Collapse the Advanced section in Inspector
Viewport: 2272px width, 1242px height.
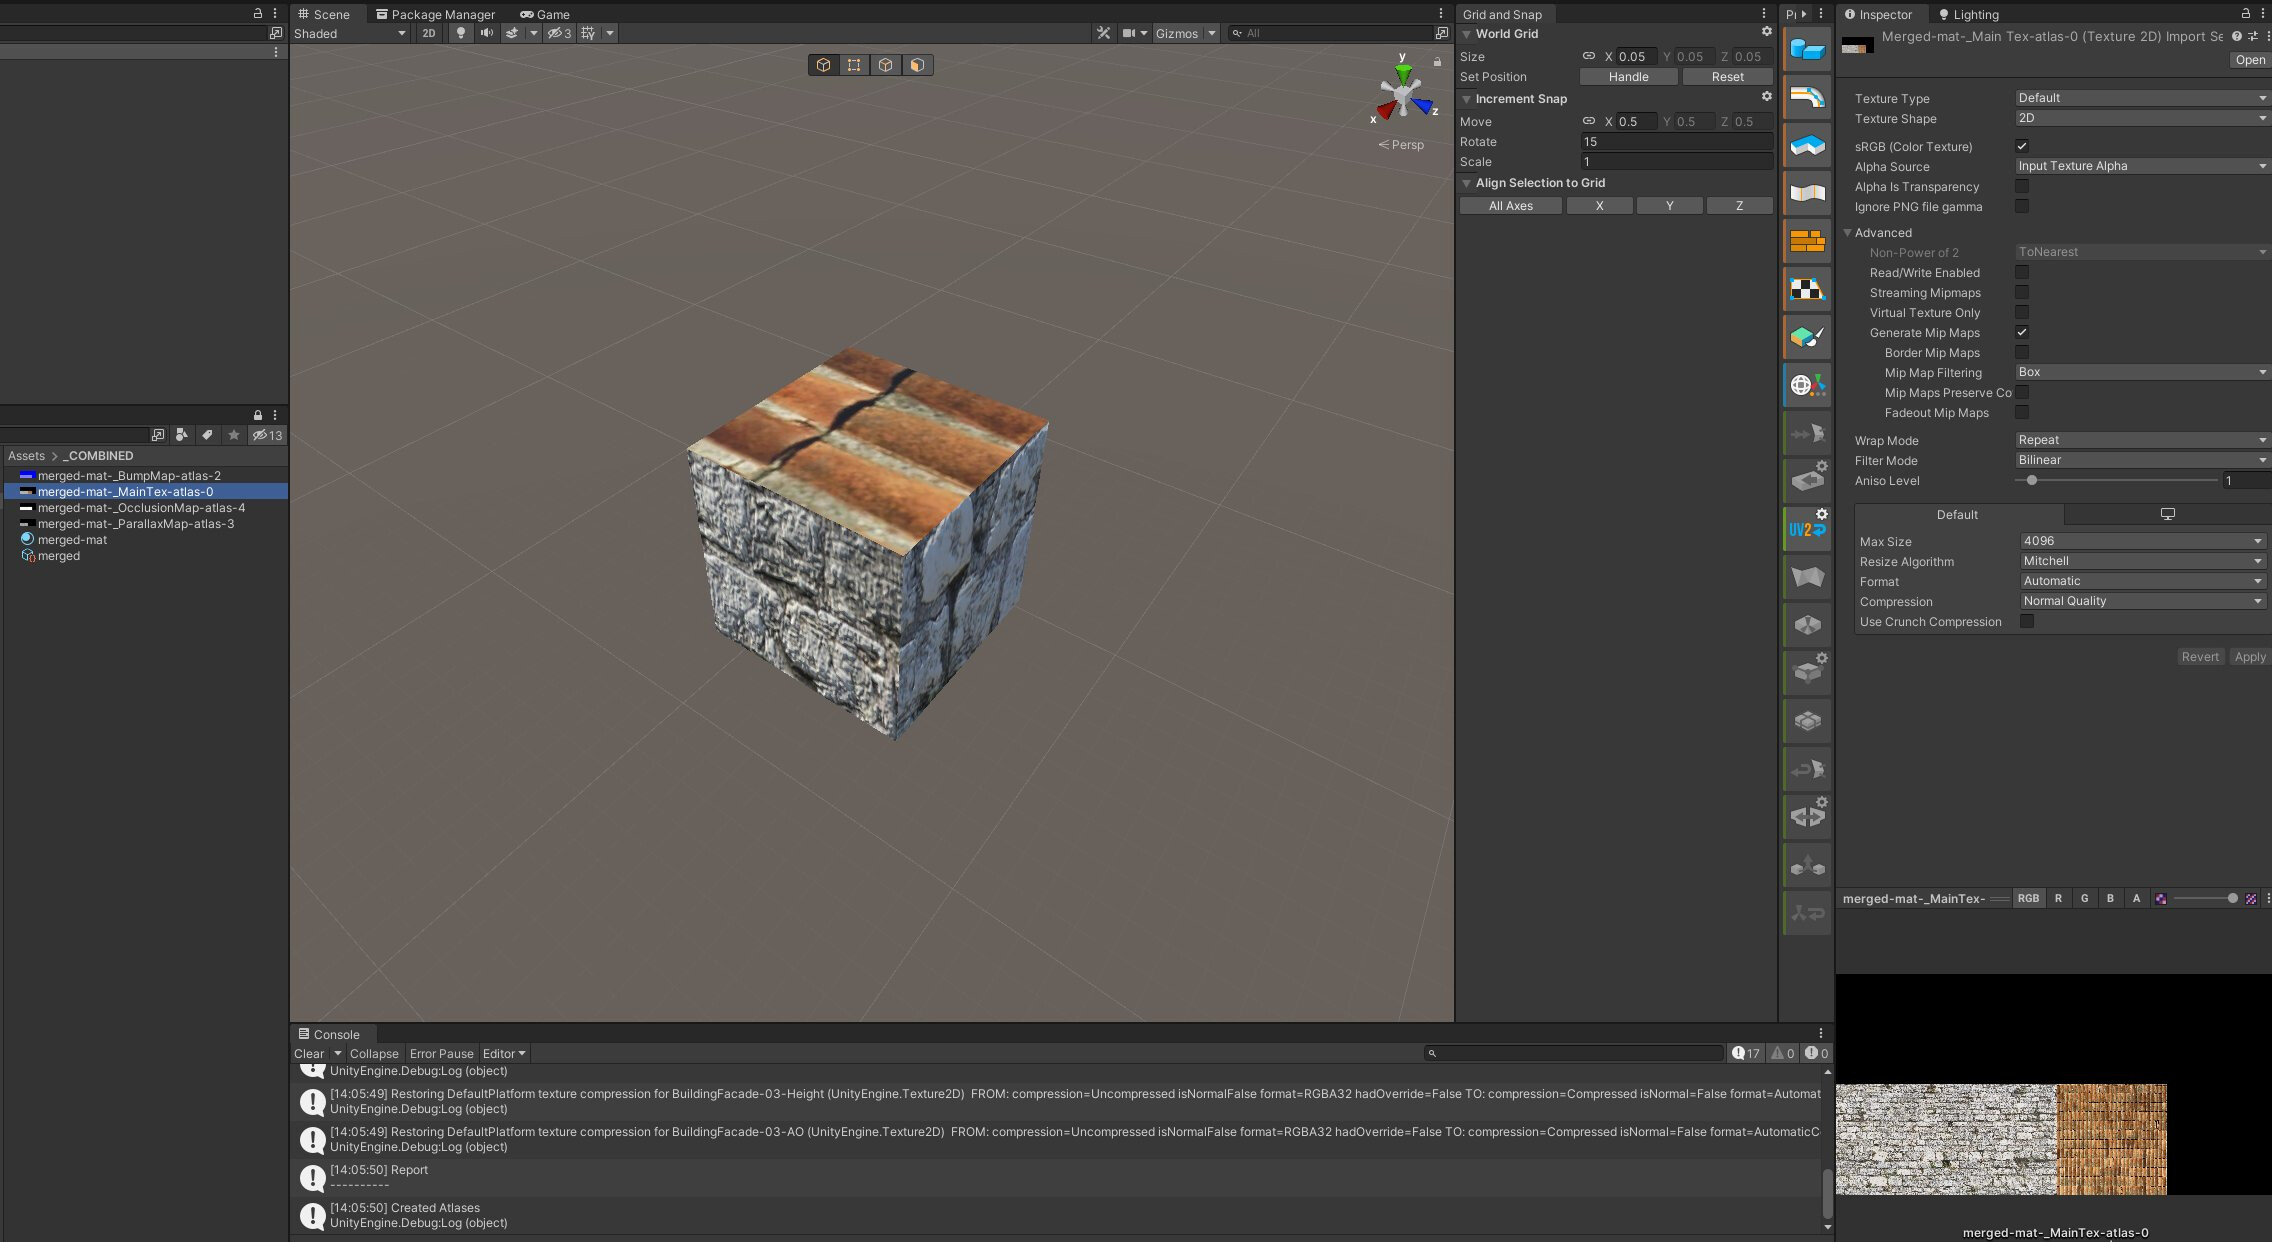tap(1848, 232)
